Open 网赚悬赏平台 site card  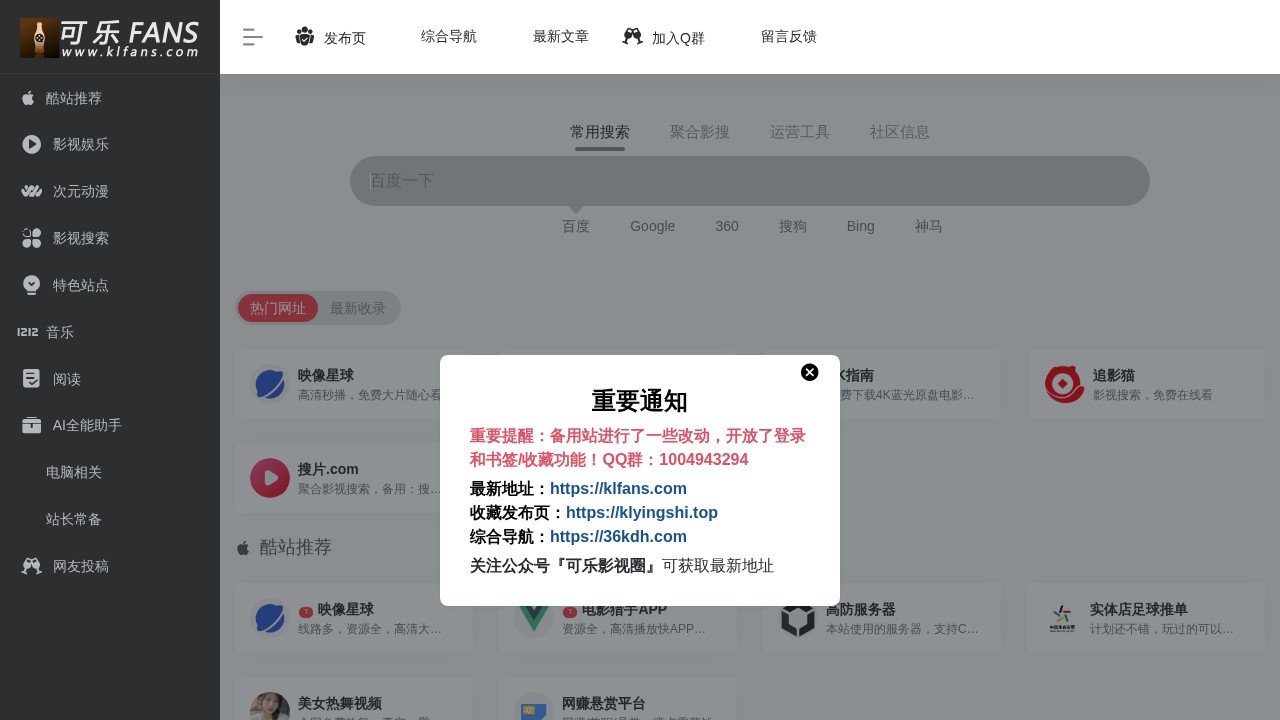pyautogui.click(x=618, y=699)
